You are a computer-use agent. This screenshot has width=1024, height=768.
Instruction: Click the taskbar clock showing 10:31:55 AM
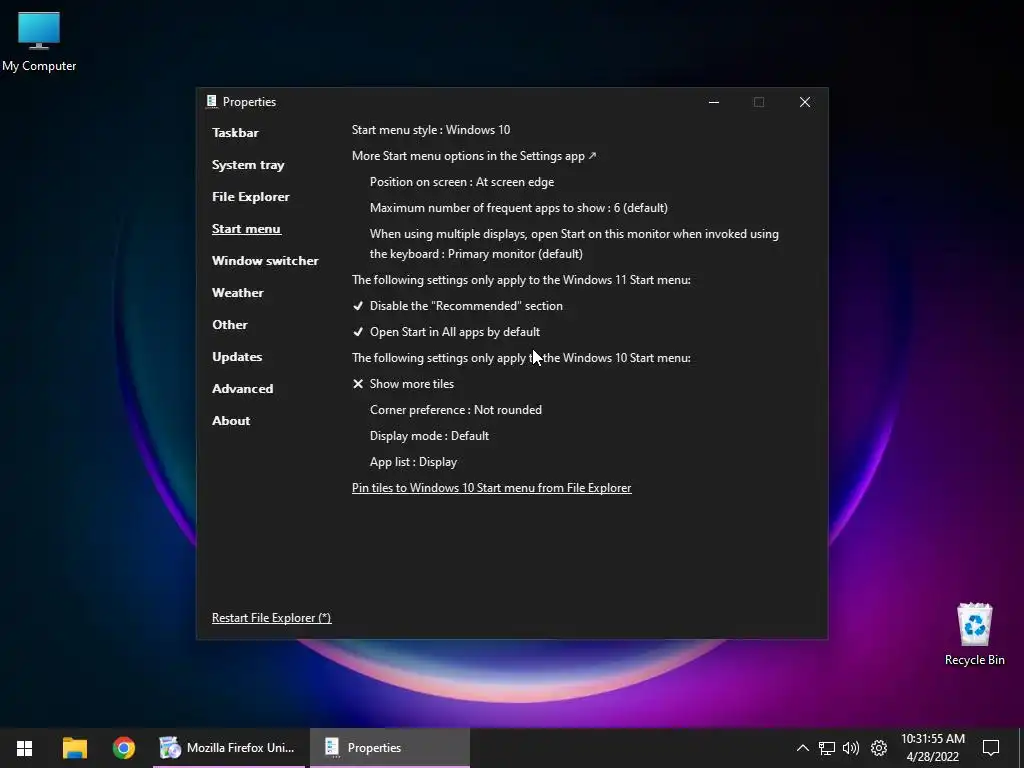click(x=933, y=748)
